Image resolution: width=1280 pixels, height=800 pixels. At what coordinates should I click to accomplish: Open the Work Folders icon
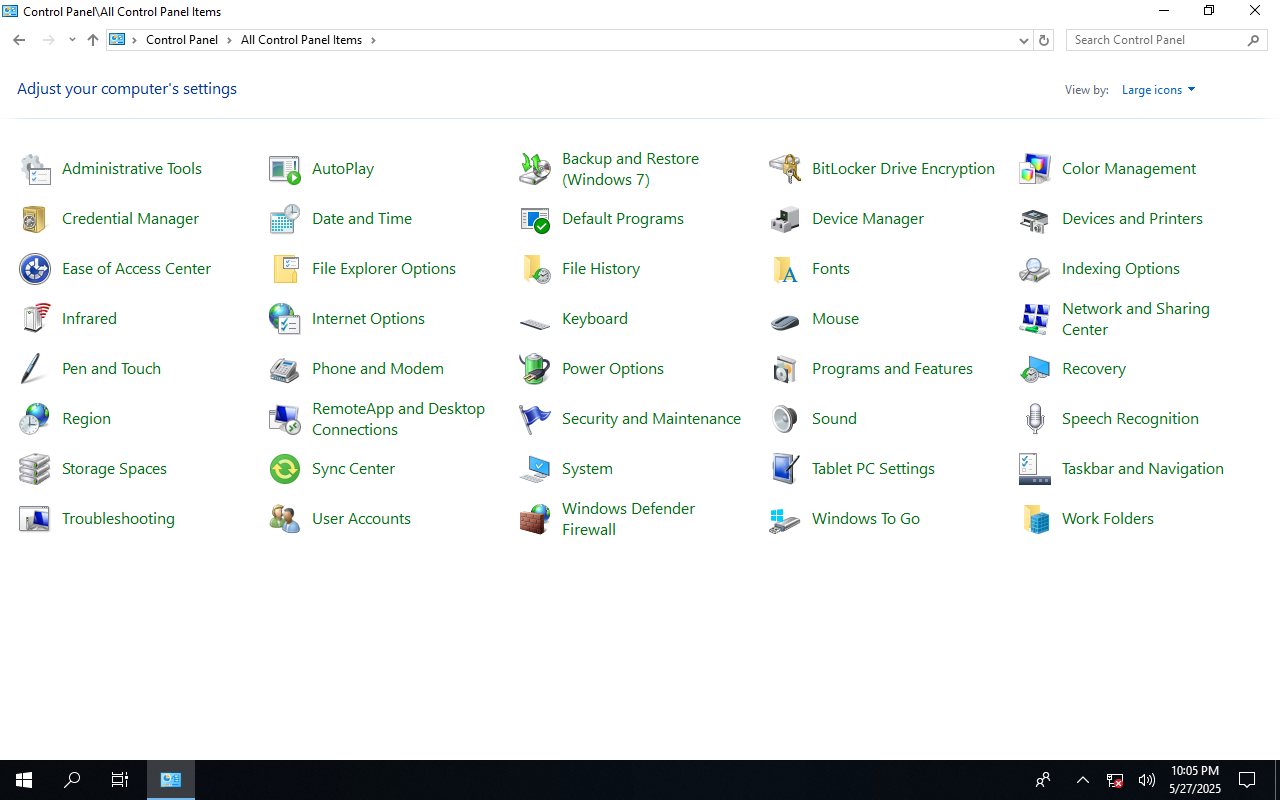pos(1035,519)
